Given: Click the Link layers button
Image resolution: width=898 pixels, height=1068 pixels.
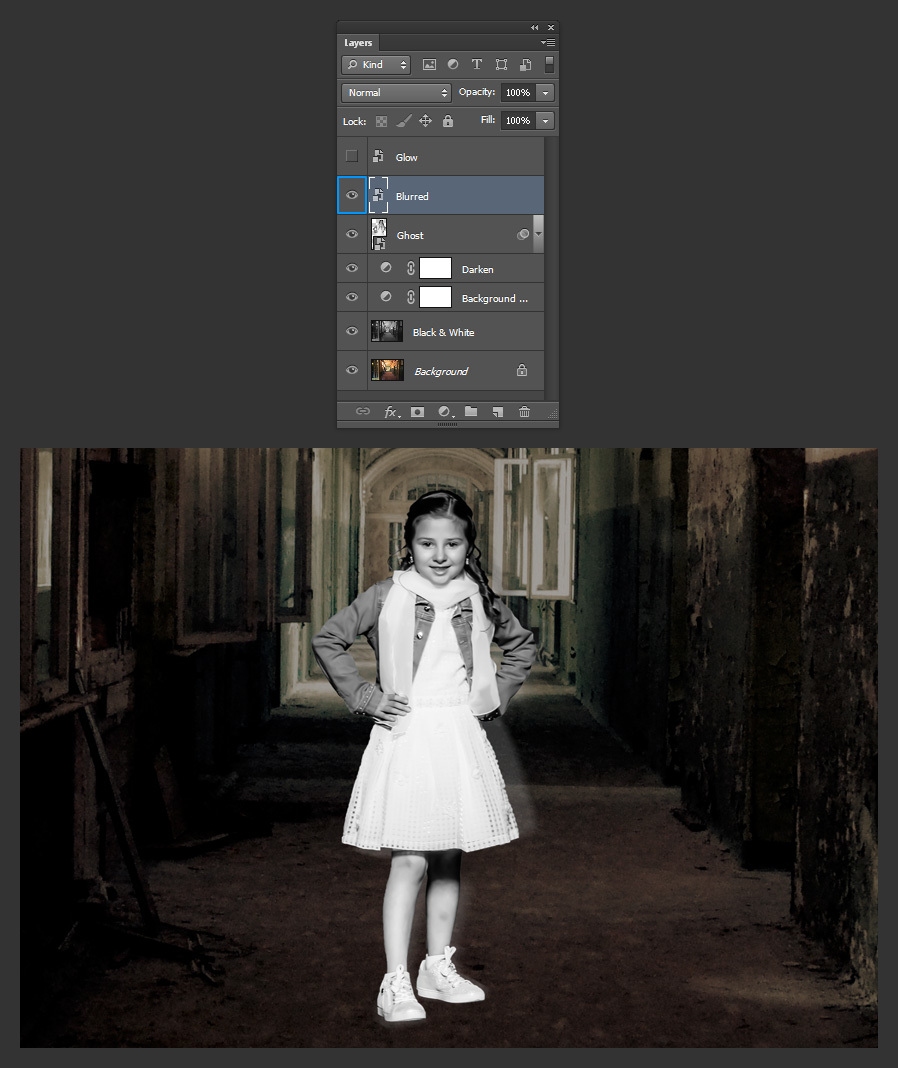Looking at the screenshot, I should 363,411.
